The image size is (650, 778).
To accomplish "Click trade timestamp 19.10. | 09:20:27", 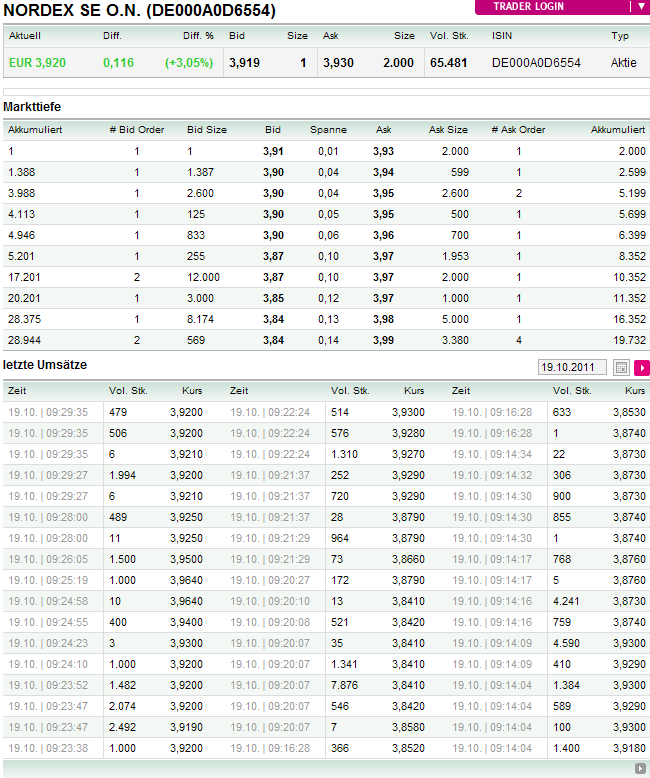I will tap(270, 580).
